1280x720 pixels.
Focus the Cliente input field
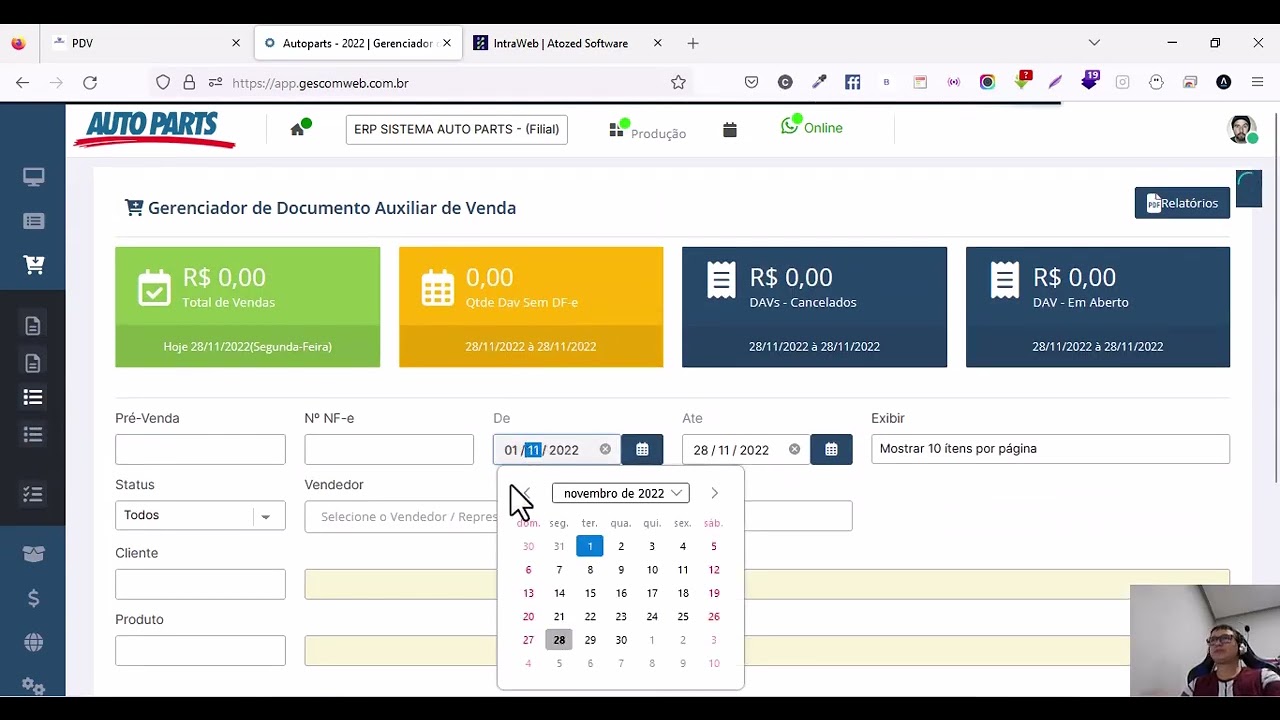coord(200,584)
